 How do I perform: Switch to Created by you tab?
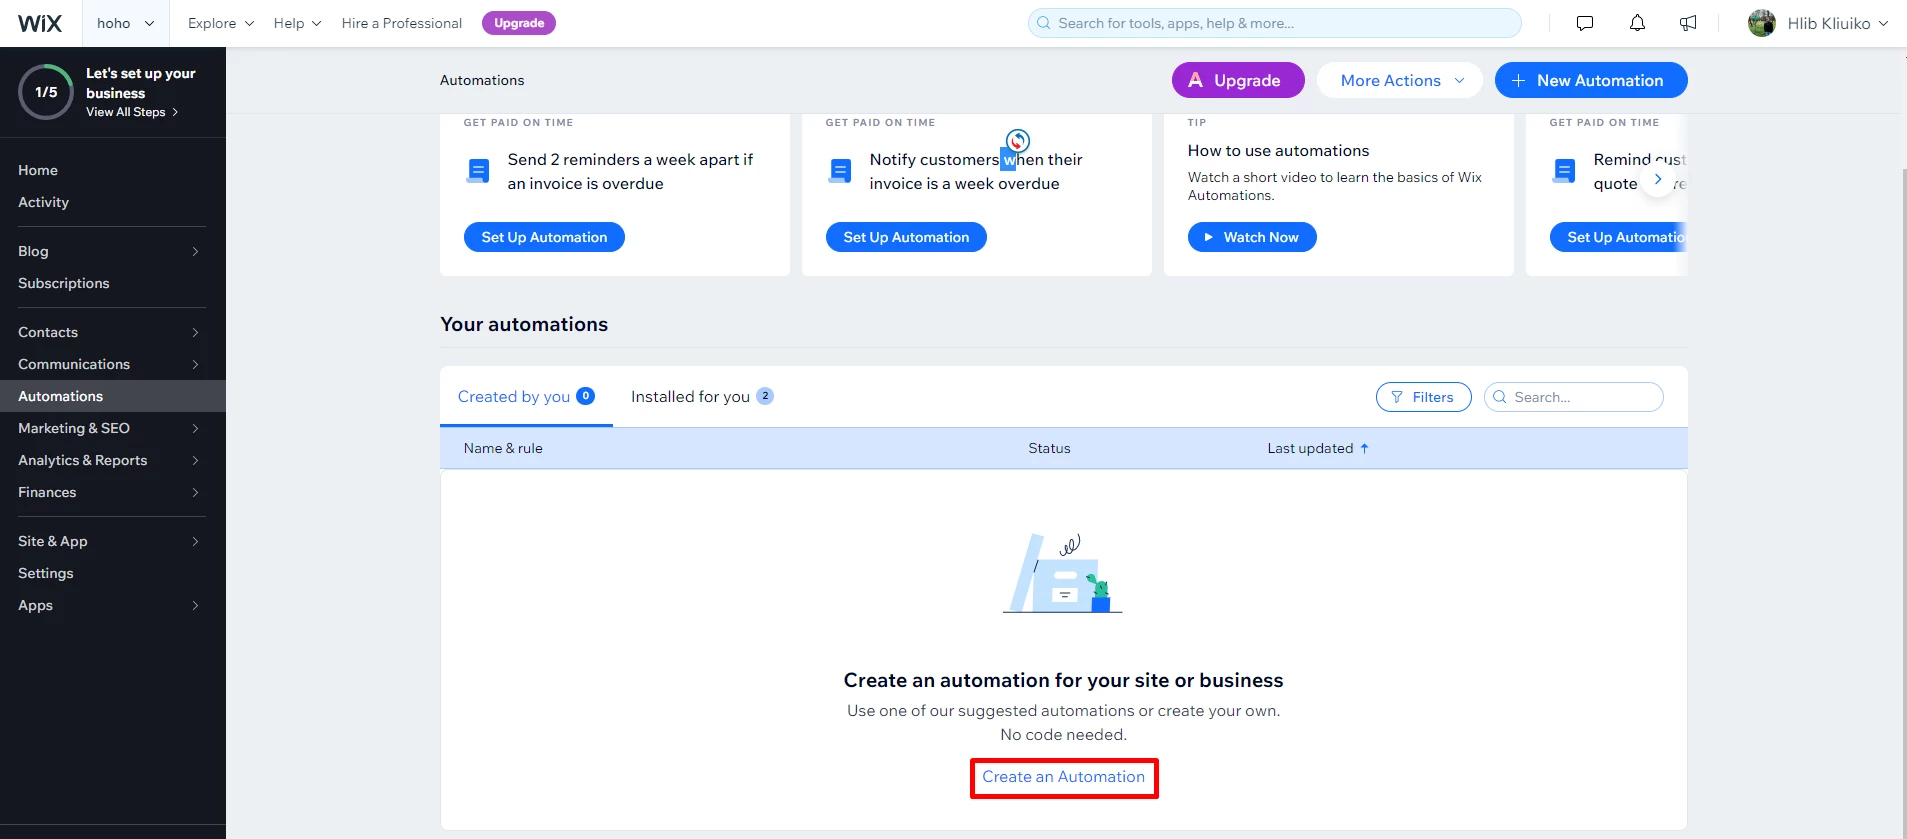(526, 396)
